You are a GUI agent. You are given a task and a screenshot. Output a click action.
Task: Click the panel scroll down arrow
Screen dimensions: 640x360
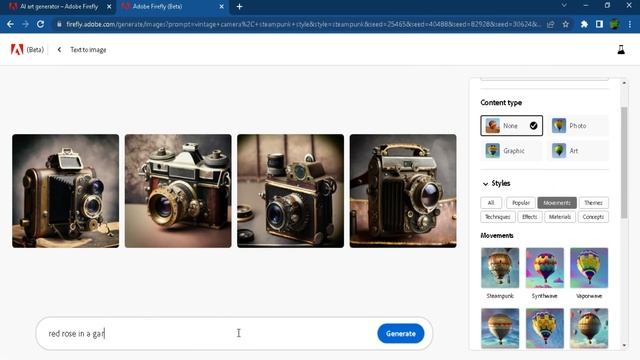pos(624,345)
